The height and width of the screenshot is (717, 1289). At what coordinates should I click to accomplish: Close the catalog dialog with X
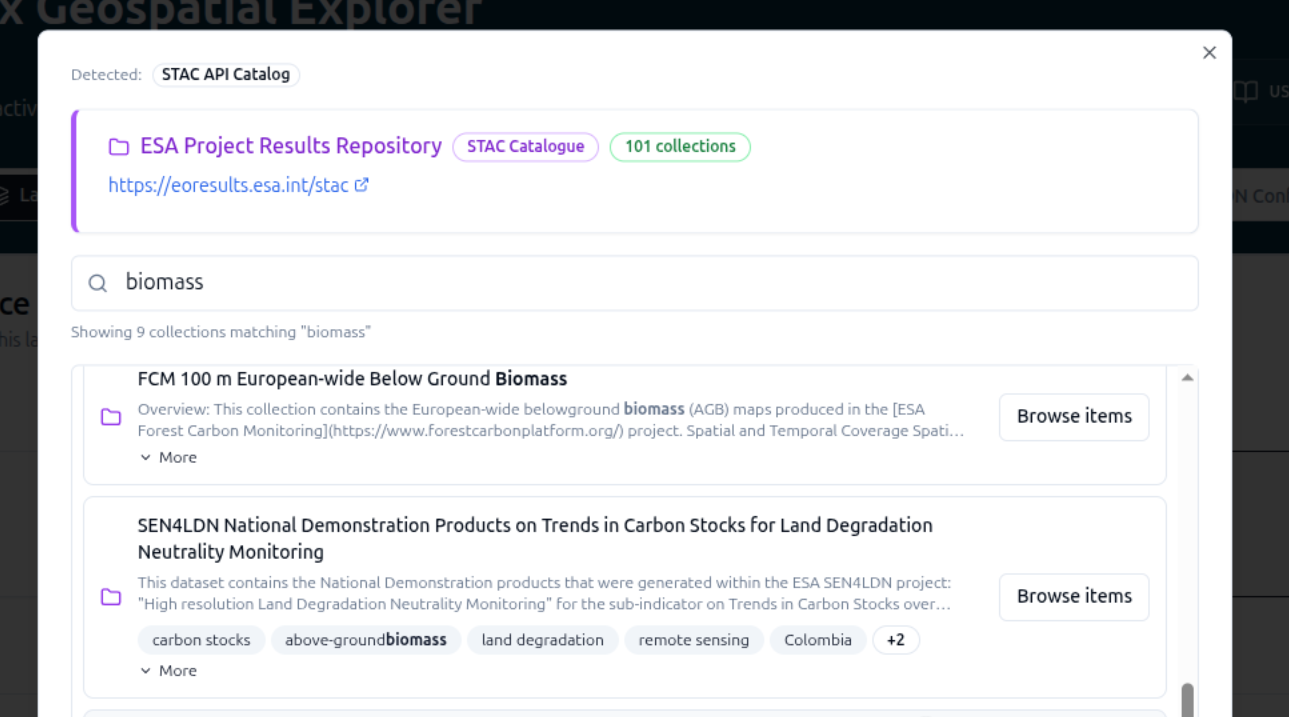[1209, 53]
